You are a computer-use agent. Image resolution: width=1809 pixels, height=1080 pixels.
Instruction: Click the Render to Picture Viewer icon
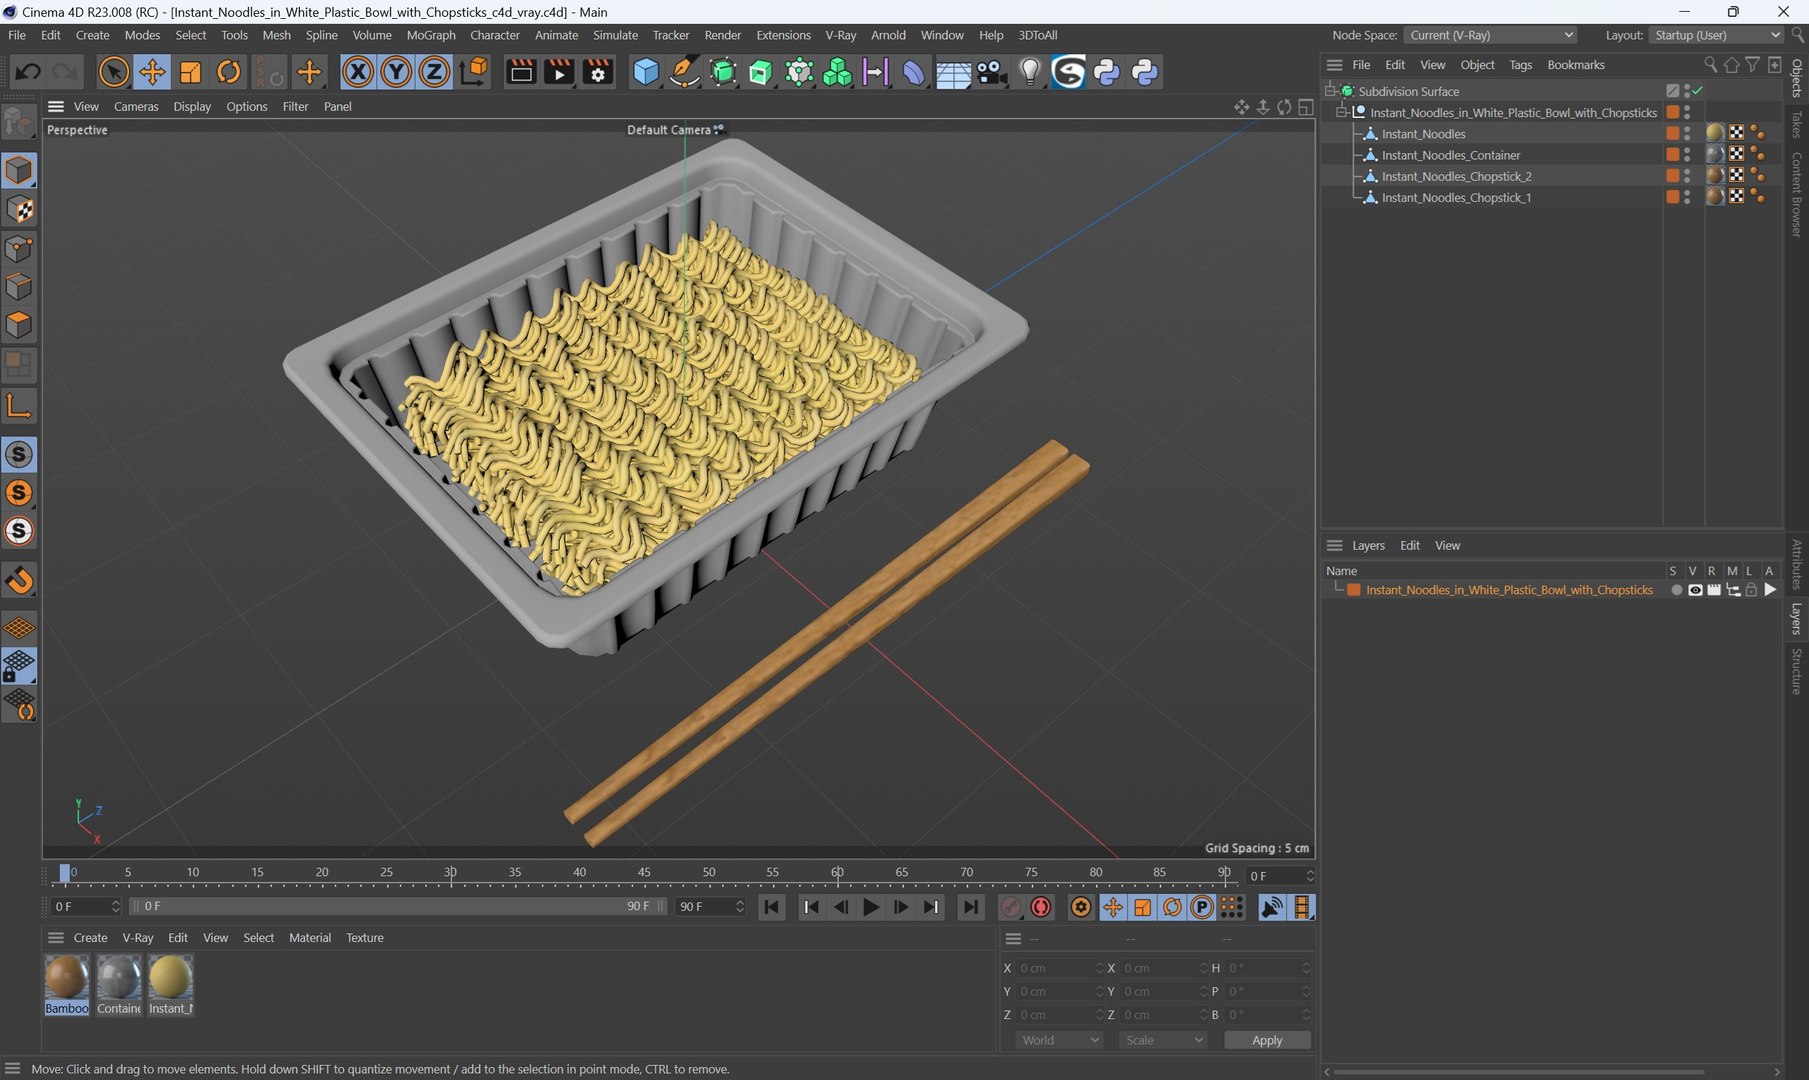(559, 72)
